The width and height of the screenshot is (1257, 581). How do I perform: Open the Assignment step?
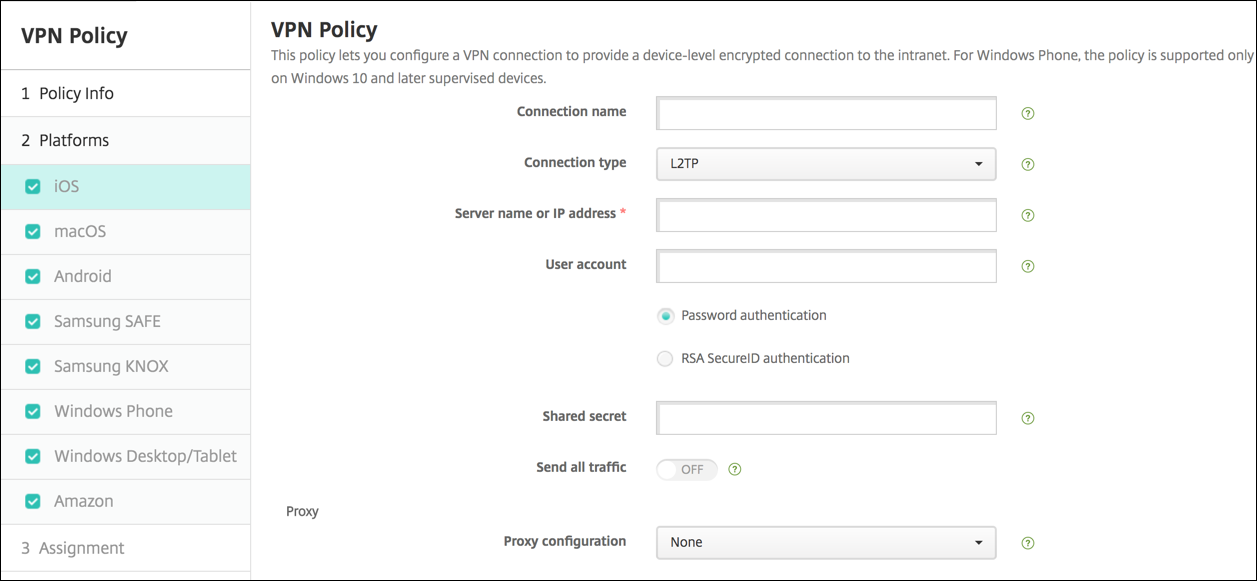pos(81,548)
